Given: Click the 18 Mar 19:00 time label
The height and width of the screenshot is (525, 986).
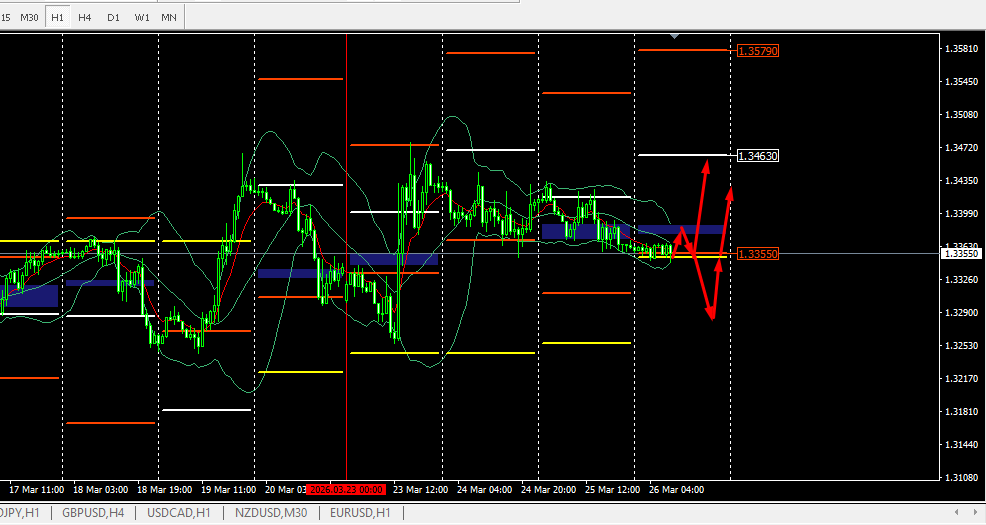Looking at the screenshot, I should point(165,490).
